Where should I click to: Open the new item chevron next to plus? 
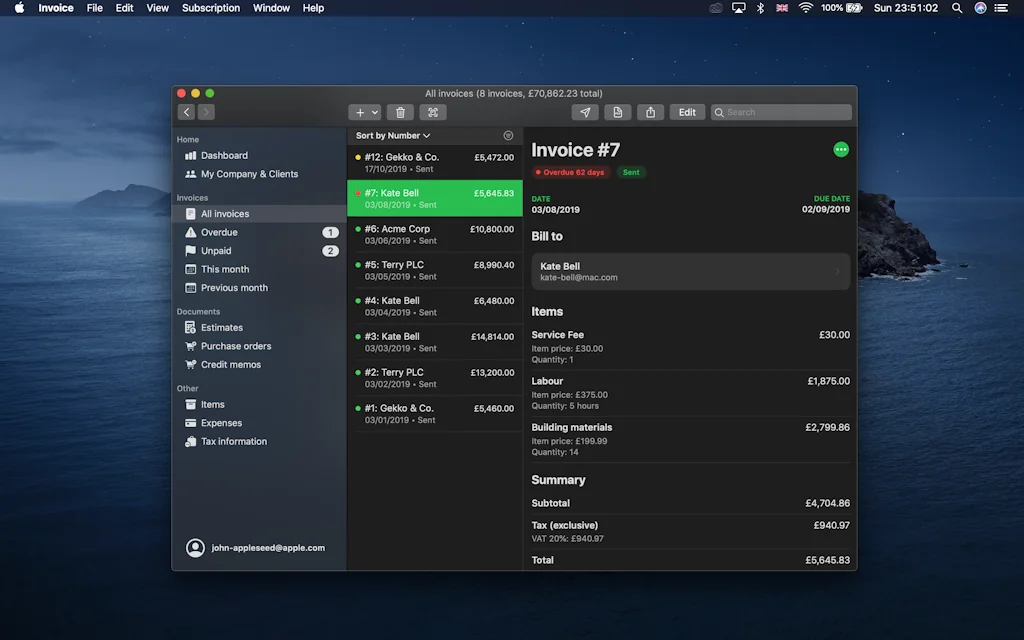pyautogui.click(x=371, y=112)
